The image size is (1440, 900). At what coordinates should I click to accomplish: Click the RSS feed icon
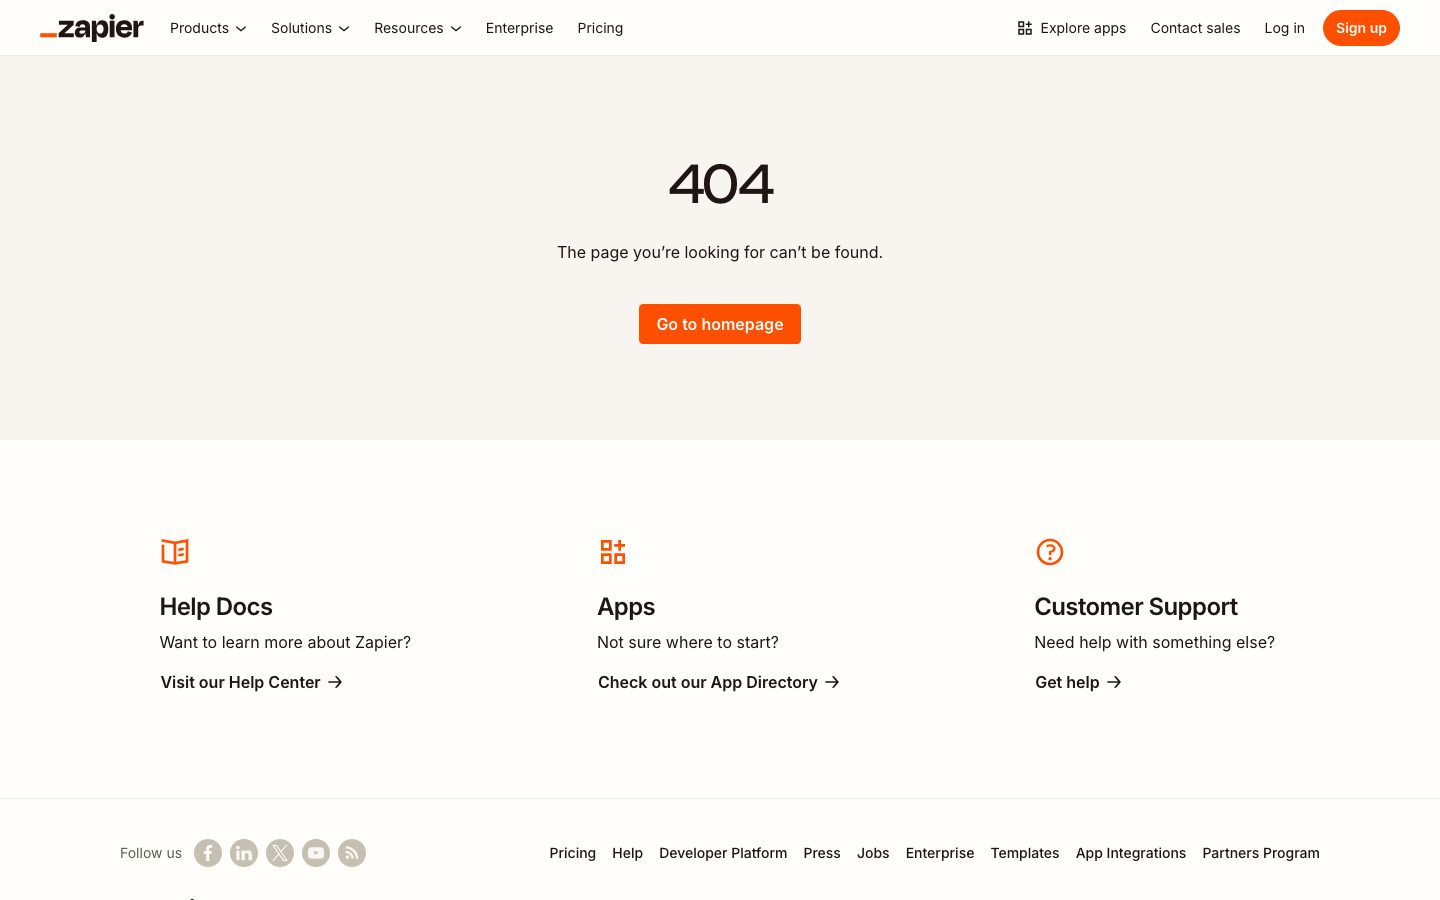tap(352, 853)
